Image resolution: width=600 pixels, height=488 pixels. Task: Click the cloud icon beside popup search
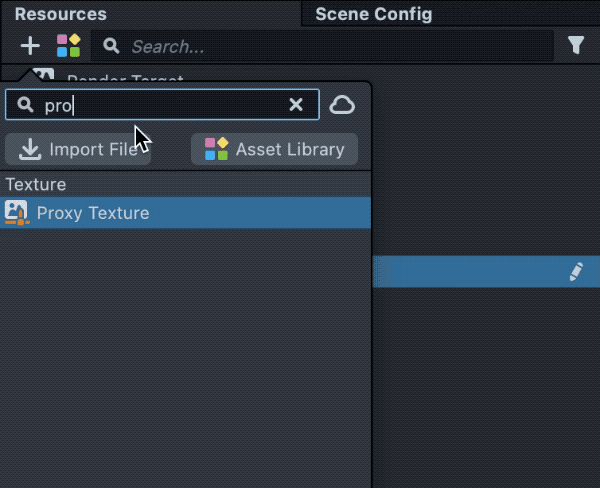coord(342,105)
